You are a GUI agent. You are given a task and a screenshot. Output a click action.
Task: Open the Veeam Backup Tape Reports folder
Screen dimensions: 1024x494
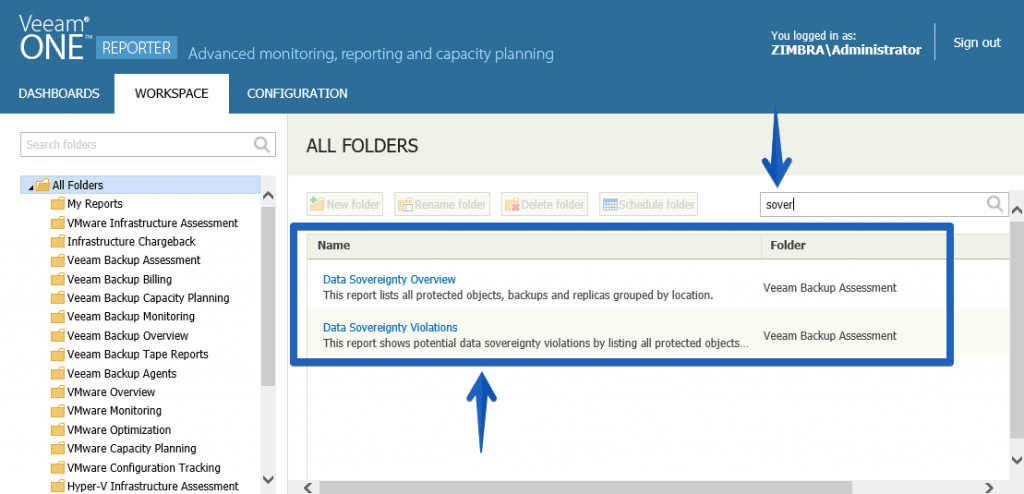pyautogui.click(x=138, y=354)
